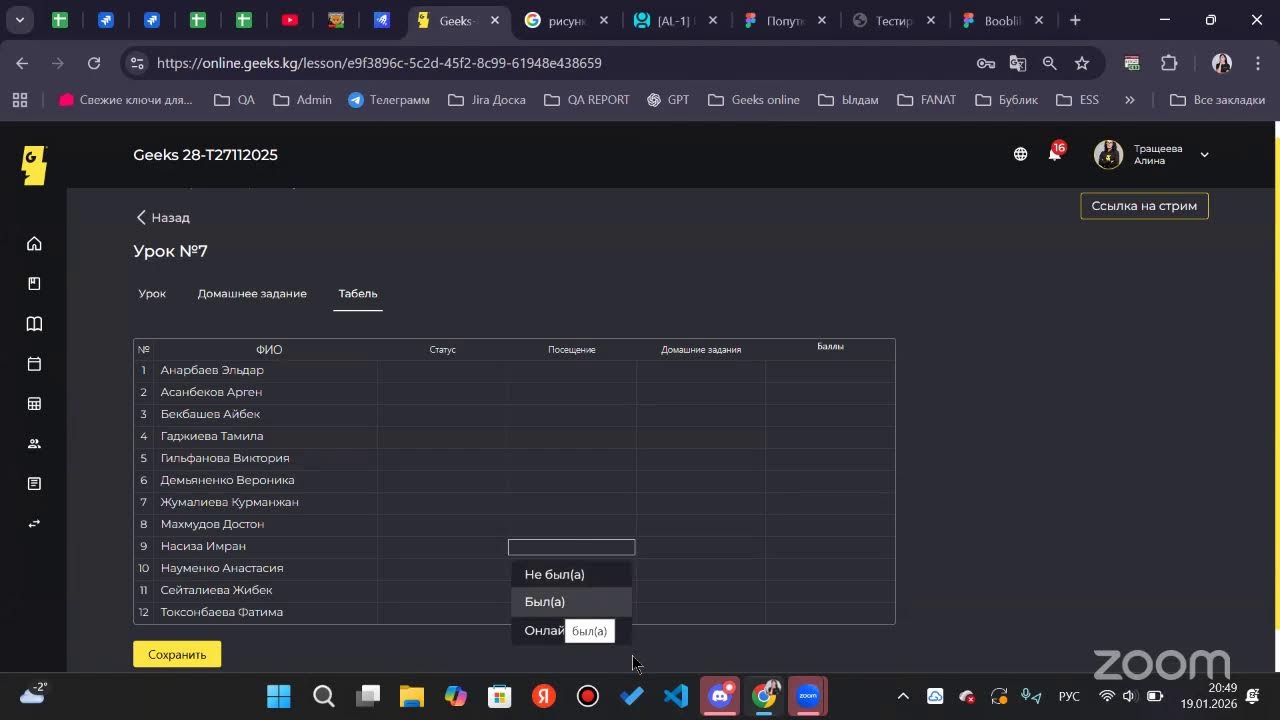Open the tab search dropdown arrow
Image resolution: width=1280 pixels, height=720 pixels.
[x=20, y=20]
